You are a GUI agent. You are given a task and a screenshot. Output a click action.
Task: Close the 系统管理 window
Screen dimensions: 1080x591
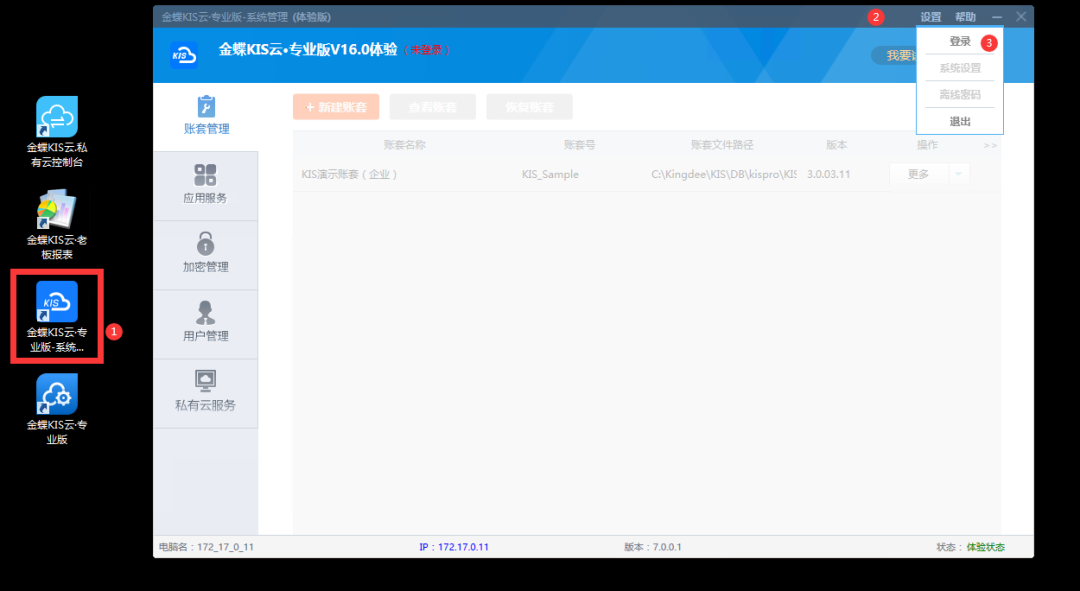click(1021, 17)
